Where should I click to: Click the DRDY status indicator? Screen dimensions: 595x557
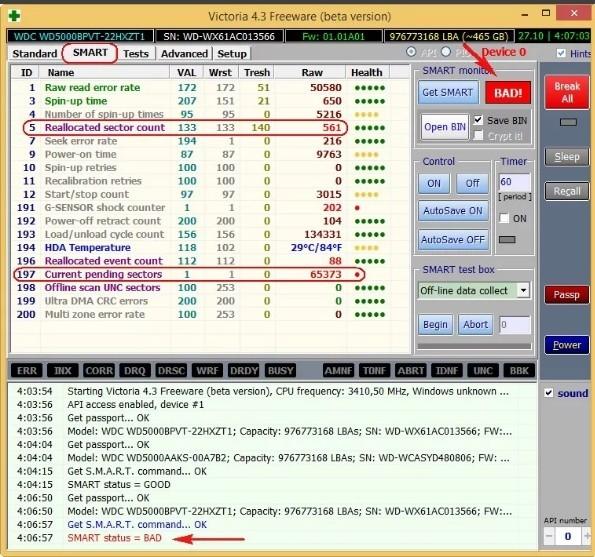(x=244, y=370)
